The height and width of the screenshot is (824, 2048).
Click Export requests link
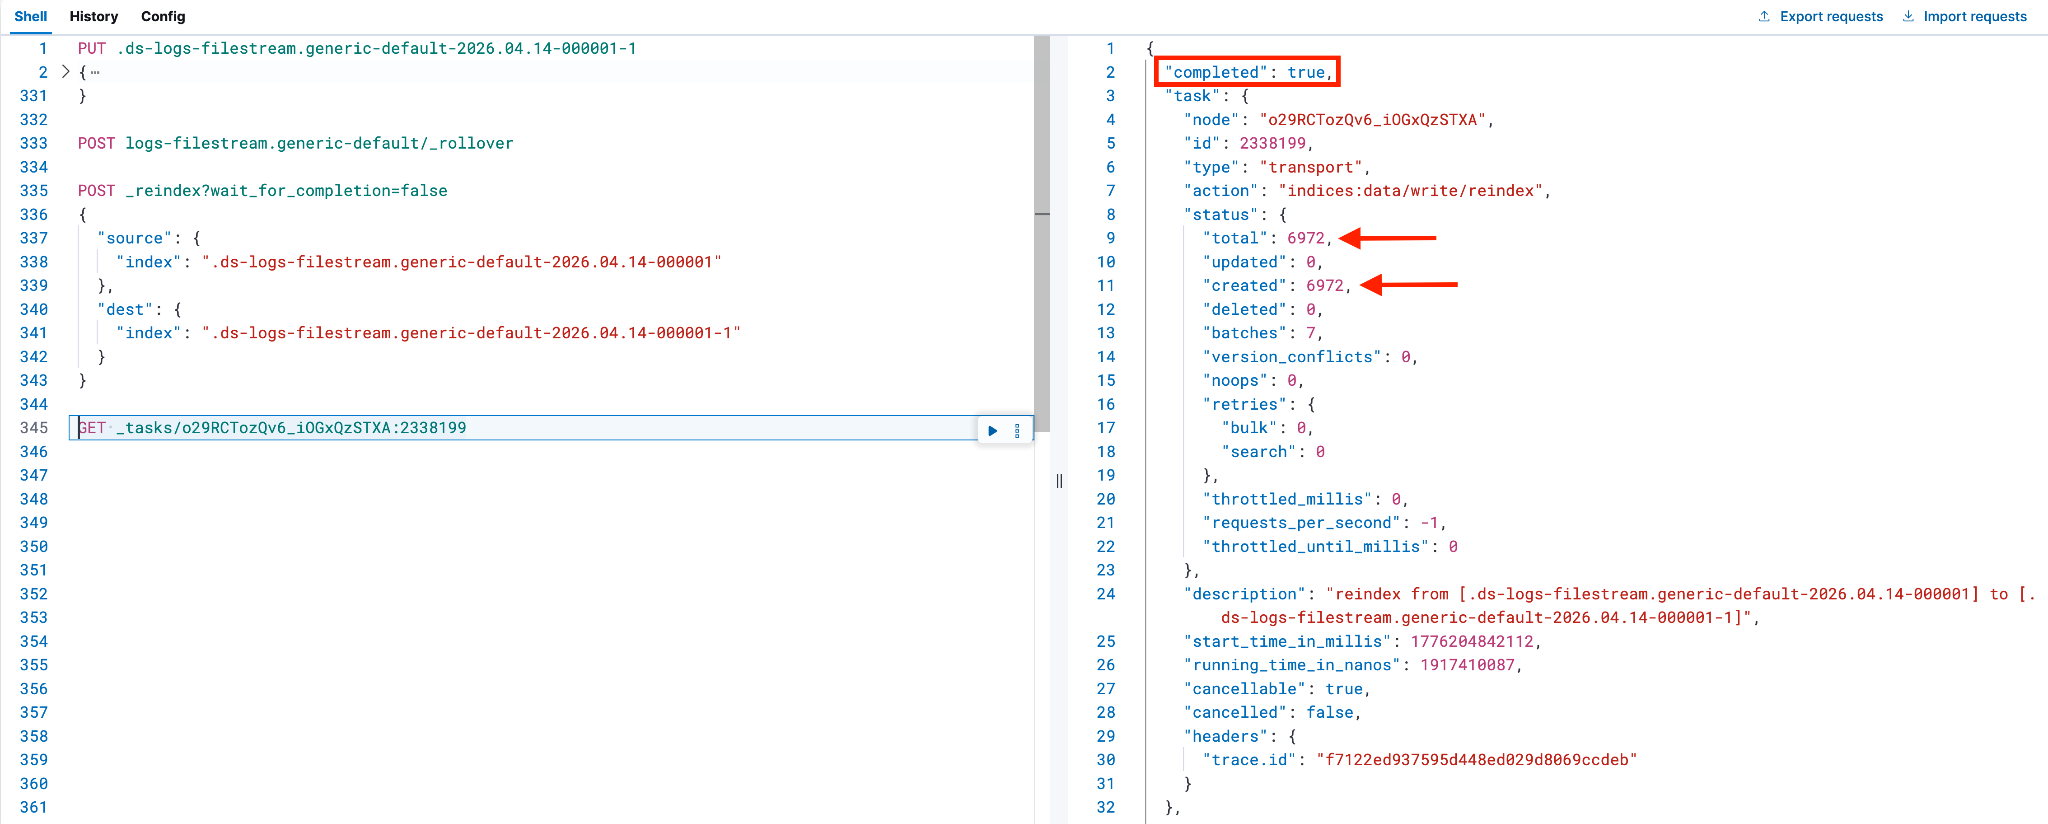[1831, 16]
